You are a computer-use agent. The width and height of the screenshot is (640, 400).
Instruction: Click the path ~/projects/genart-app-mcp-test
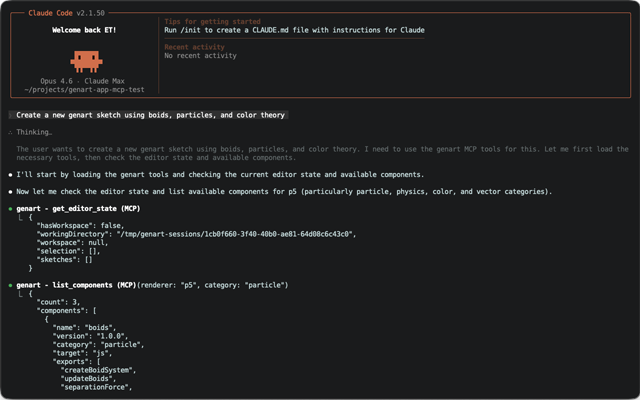[x=84, y=90]
